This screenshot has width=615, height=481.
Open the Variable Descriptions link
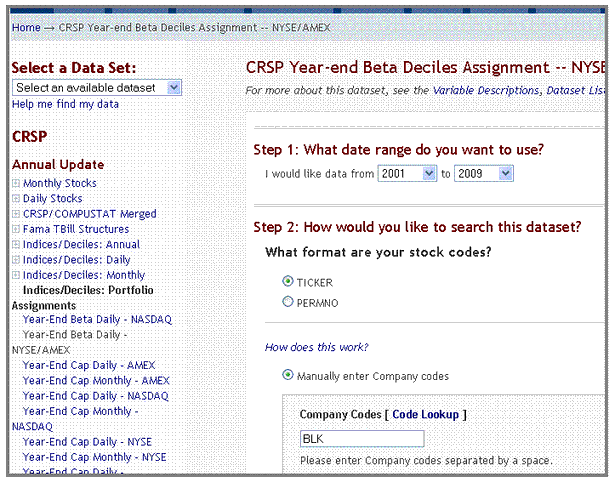[x=486, y=91]
